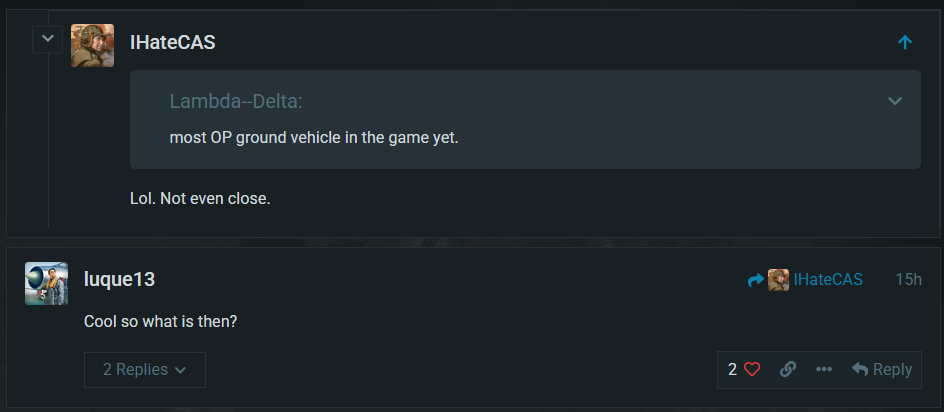The image size is (944, 412).
Task: Expand the Lambda--Delta quote chevron
Action: [x=895, y=101]
